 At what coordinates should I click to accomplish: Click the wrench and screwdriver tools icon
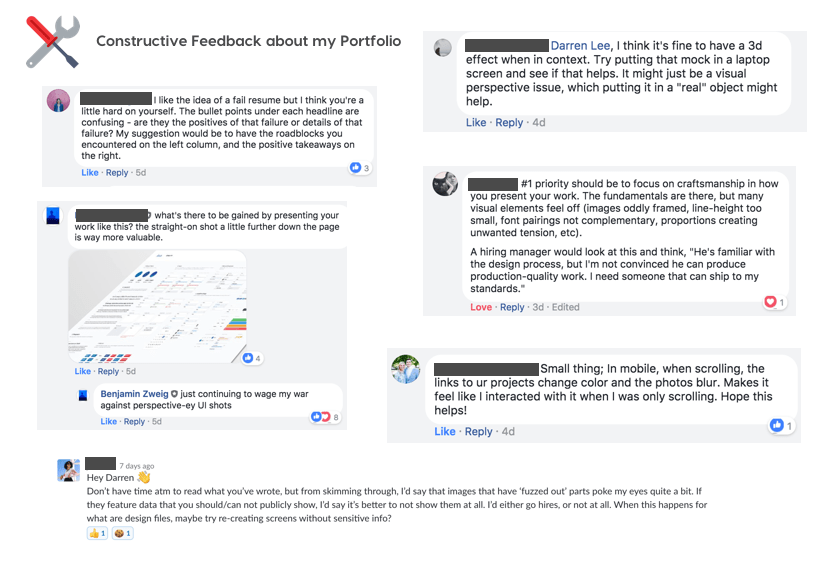(52, 42)
